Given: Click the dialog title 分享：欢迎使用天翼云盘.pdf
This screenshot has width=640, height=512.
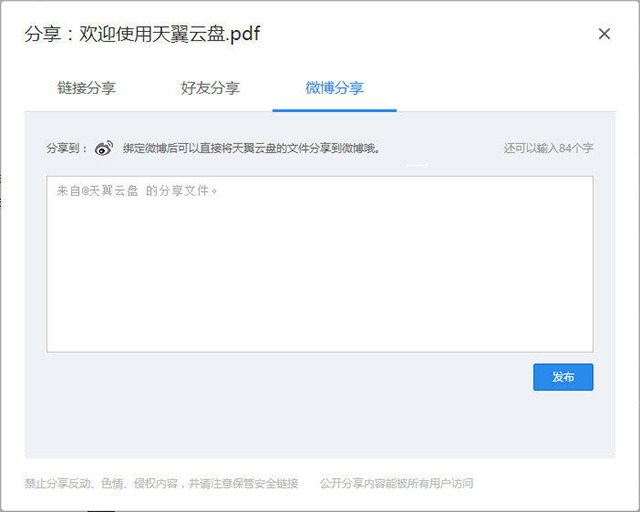Looking at the screenshot, I should tap(142, 34).
